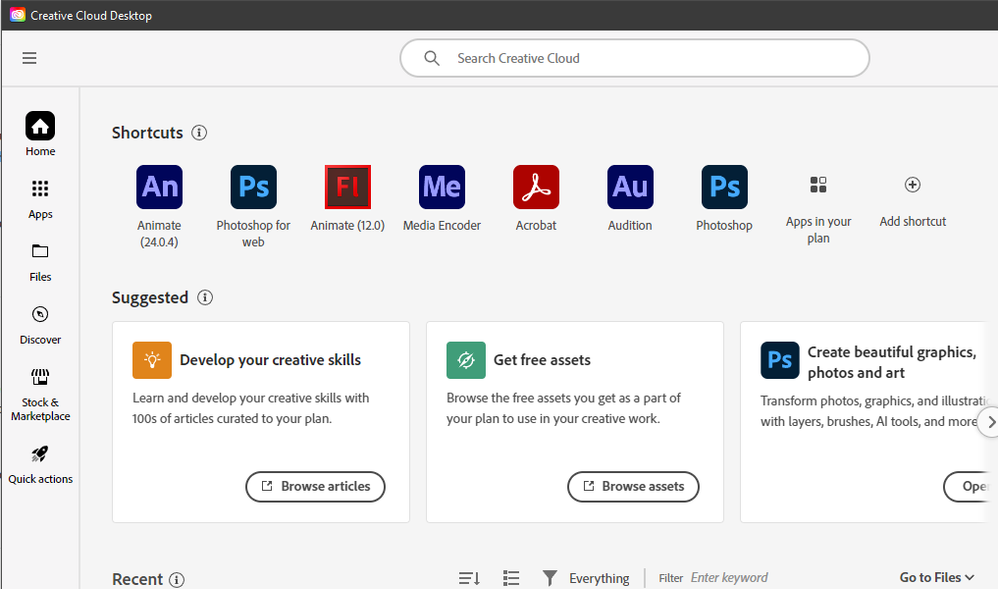Launch Media Encoder shortcut
This screenshot has width=998, height=589.
(442, 199)
